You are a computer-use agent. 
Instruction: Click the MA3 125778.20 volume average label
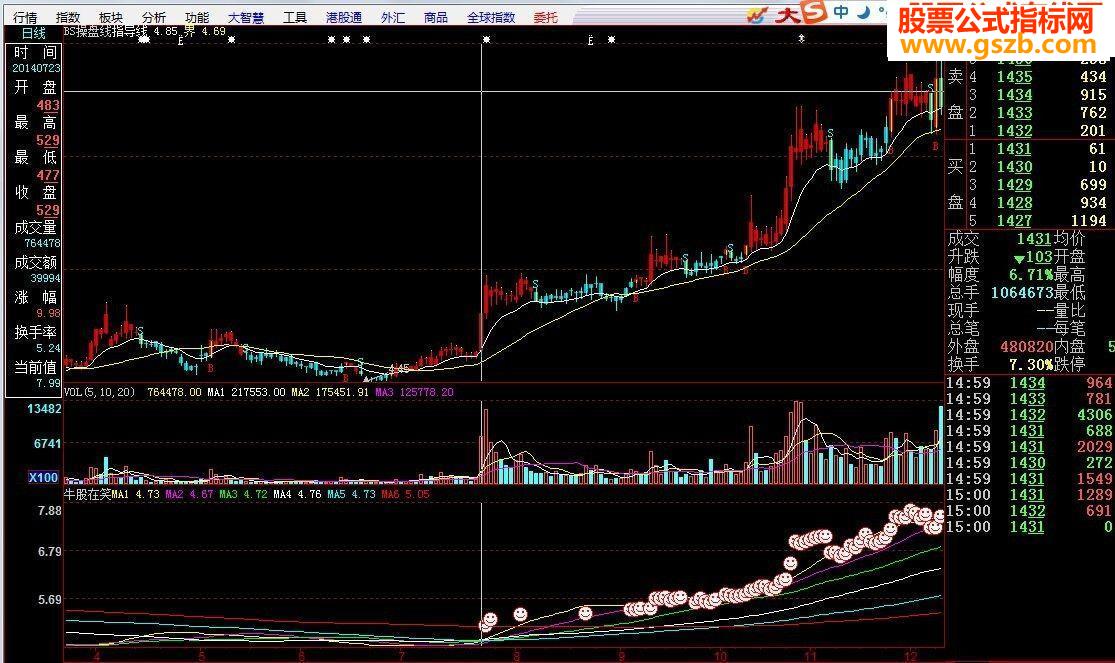(415, 392)
